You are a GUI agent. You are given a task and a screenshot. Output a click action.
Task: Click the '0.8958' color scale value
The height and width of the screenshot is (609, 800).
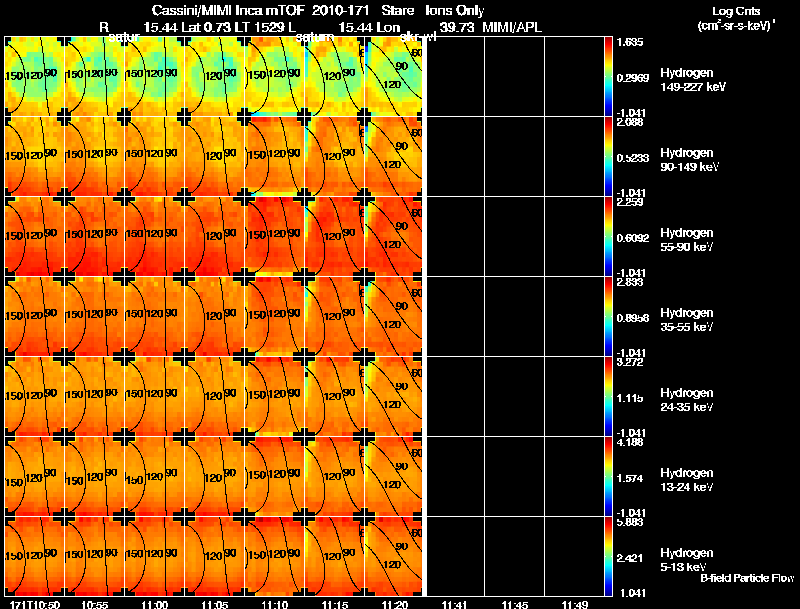click(x=633, y=318)
